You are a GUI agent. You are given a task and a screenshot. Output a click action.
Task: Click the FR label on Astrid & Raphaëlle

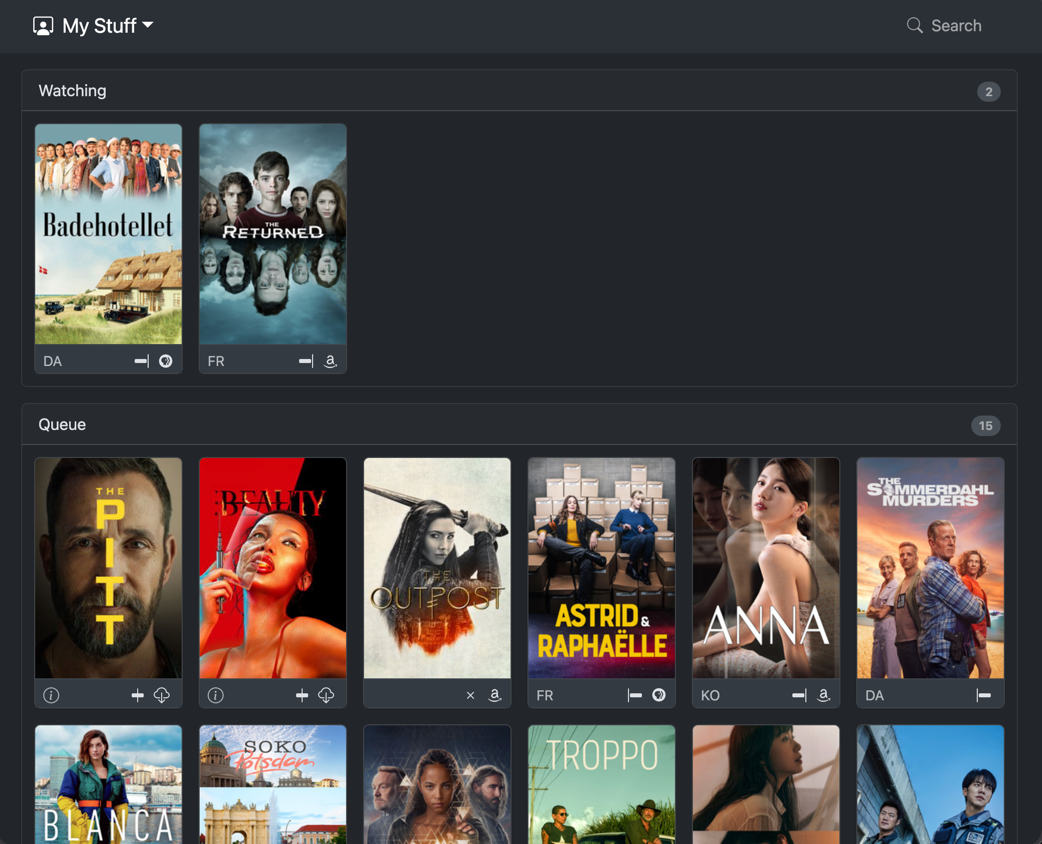pos(545,696)
